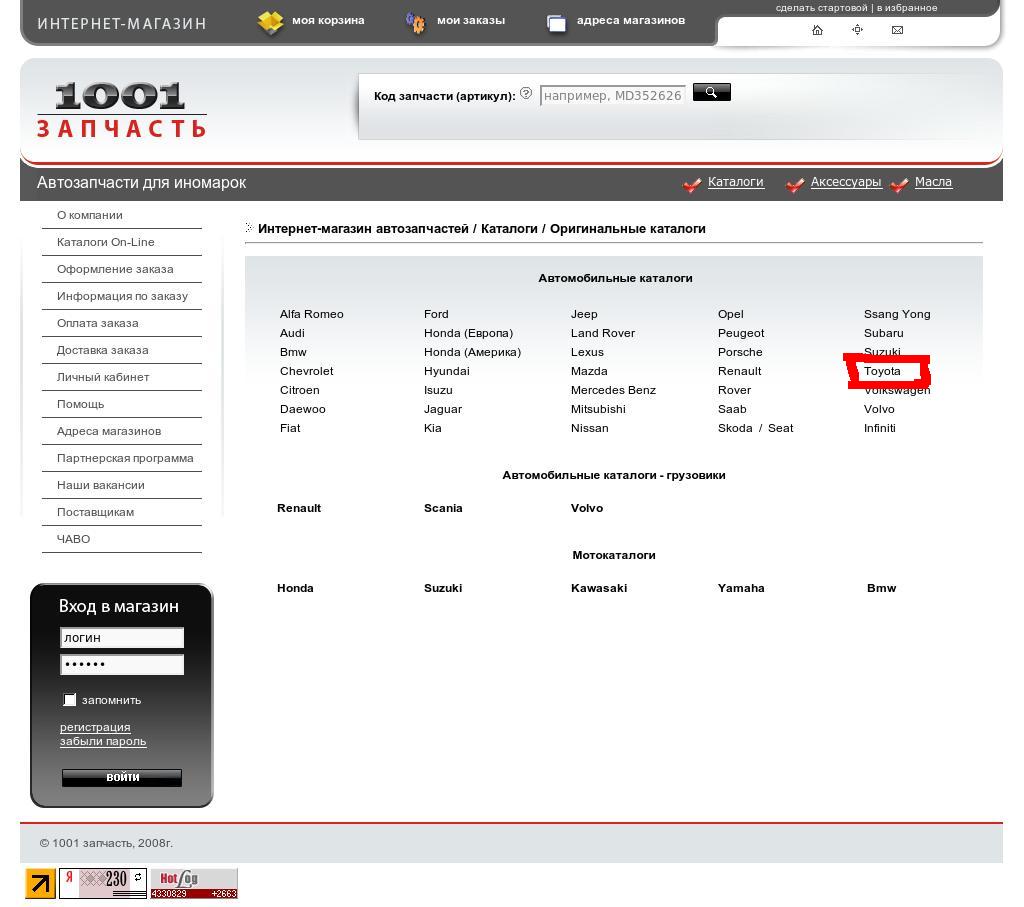The height and width of the screenshot is (907, 1024).
Task: Click the part code search field
Action: click(x=612, y=96)
